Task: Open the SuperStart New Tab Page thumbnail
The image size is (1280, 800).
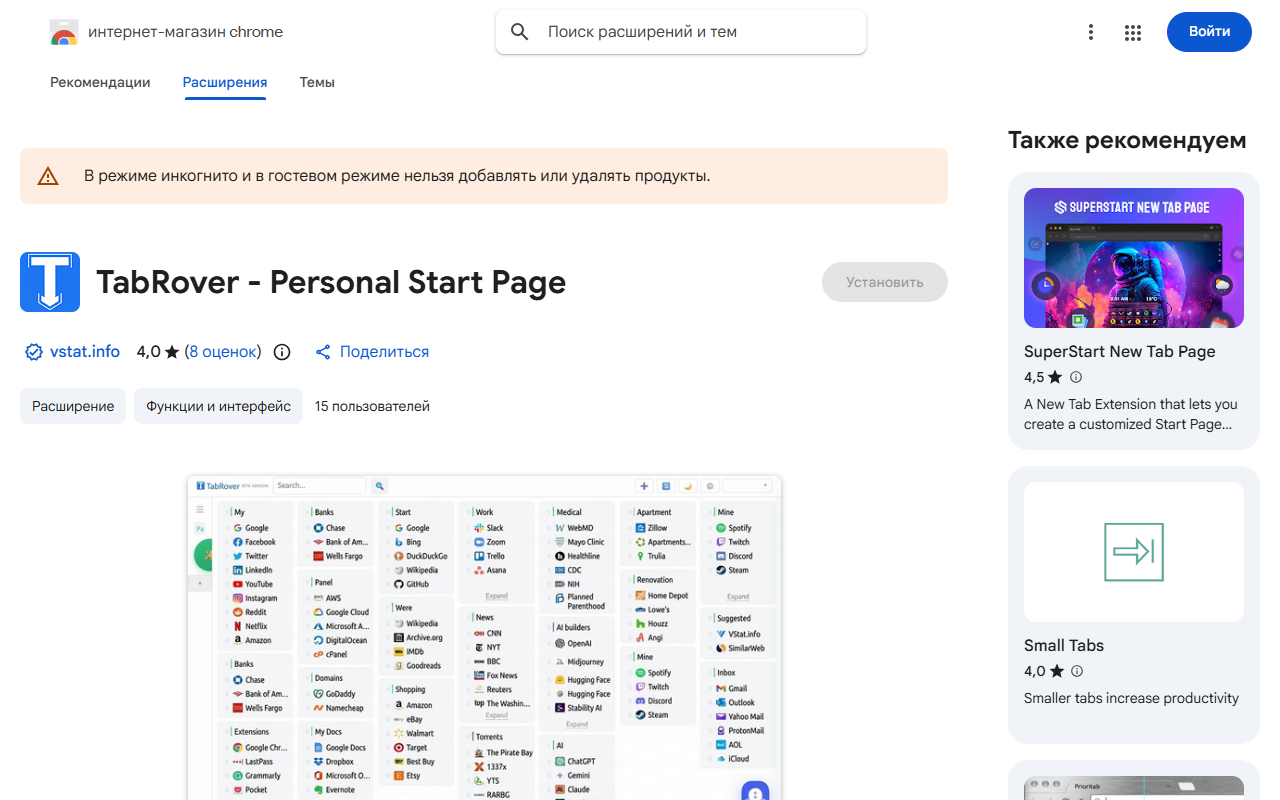Action: click(x=1134, y=258)
